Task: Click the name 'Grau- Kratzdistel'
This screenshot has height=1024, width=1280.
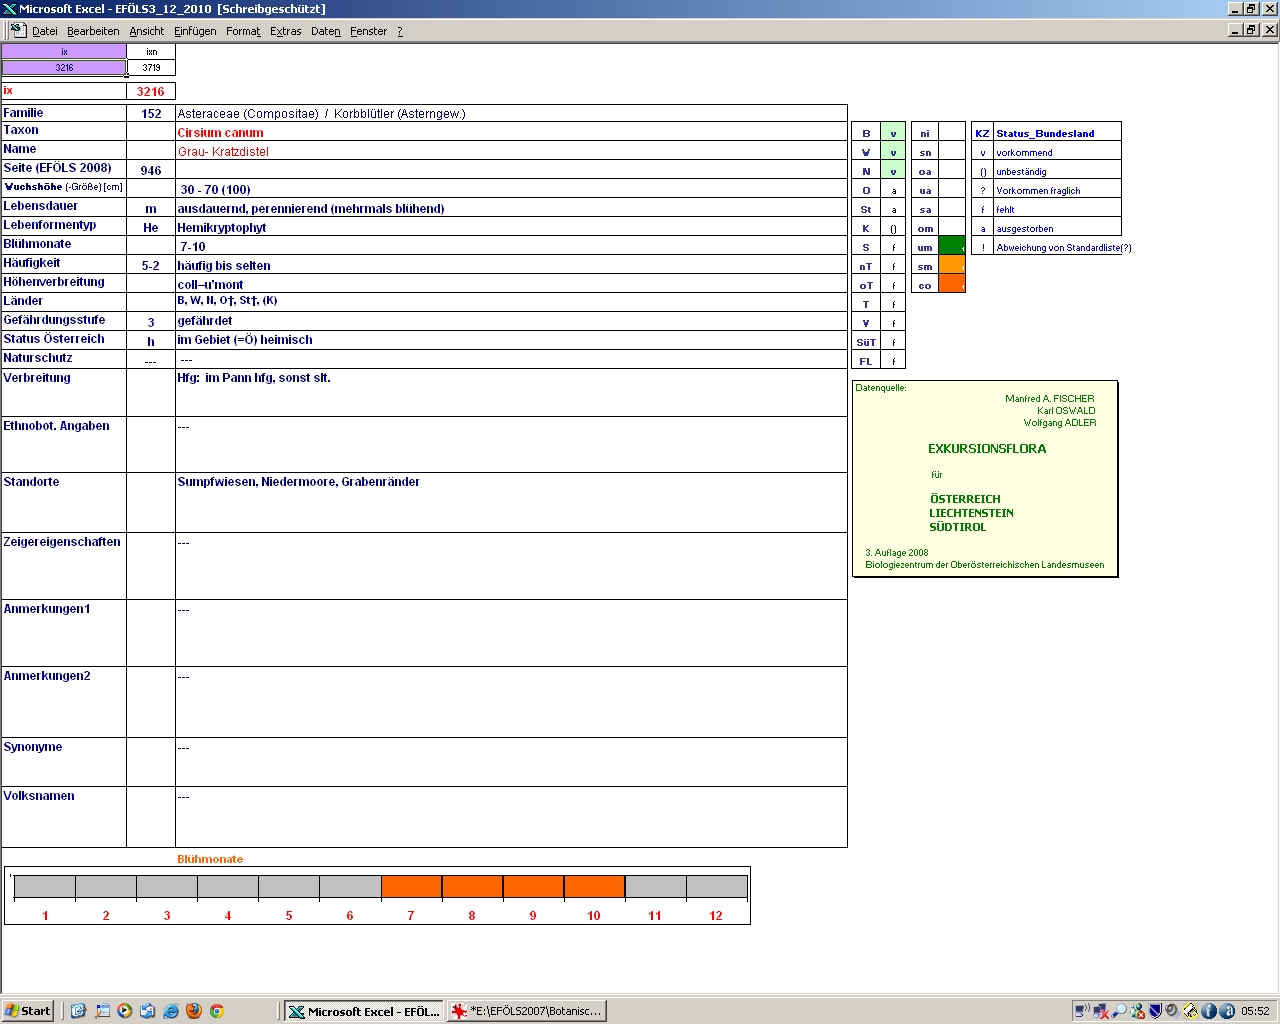Action: pyautogui.click(x=223, y=152)
